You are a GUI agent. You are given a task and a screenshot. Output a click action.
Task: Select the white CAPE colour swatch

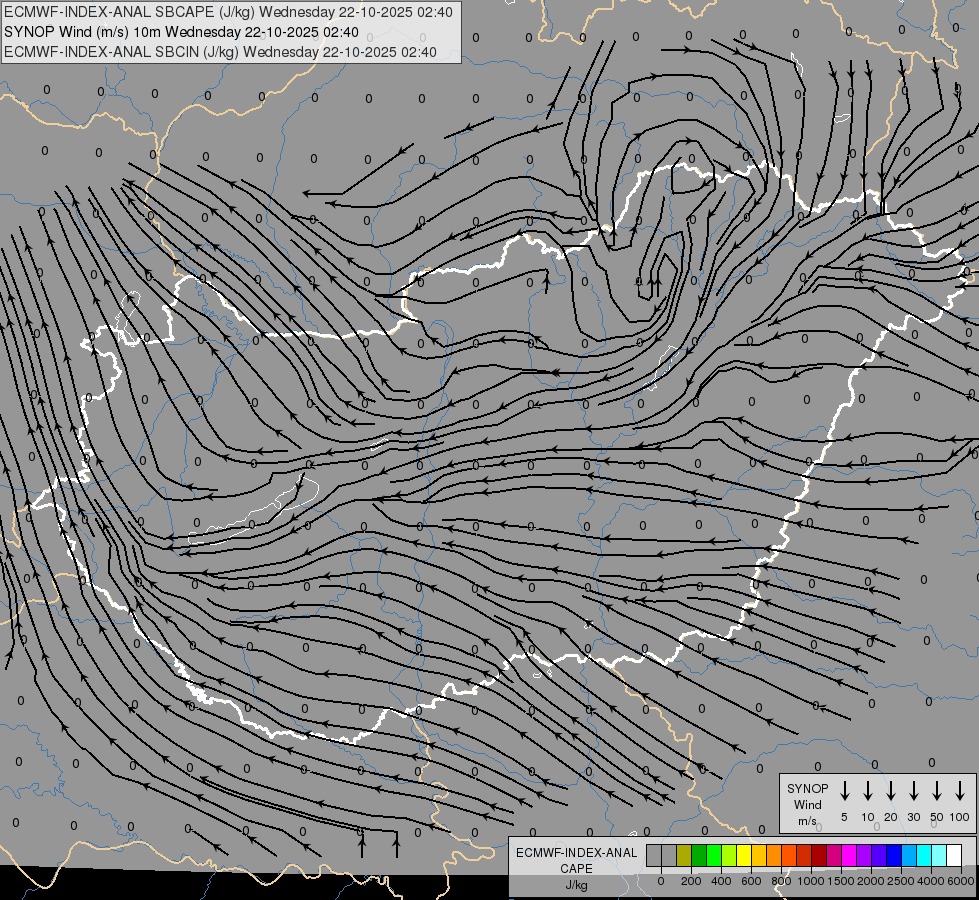955,855
